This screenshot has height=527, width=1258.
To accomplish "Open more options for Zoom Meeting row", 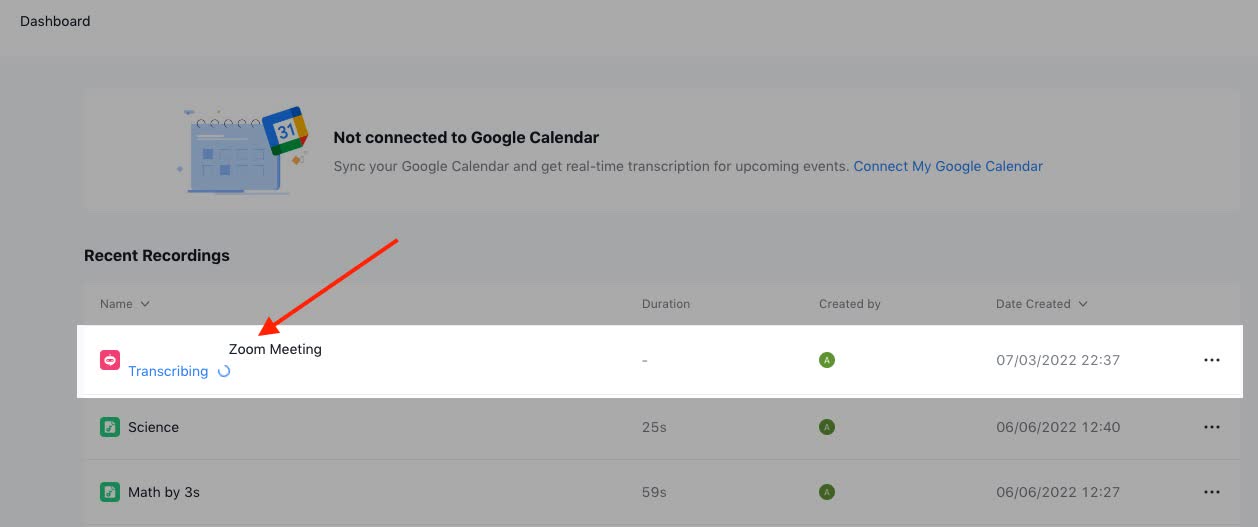I will [x=1212, y=360].
